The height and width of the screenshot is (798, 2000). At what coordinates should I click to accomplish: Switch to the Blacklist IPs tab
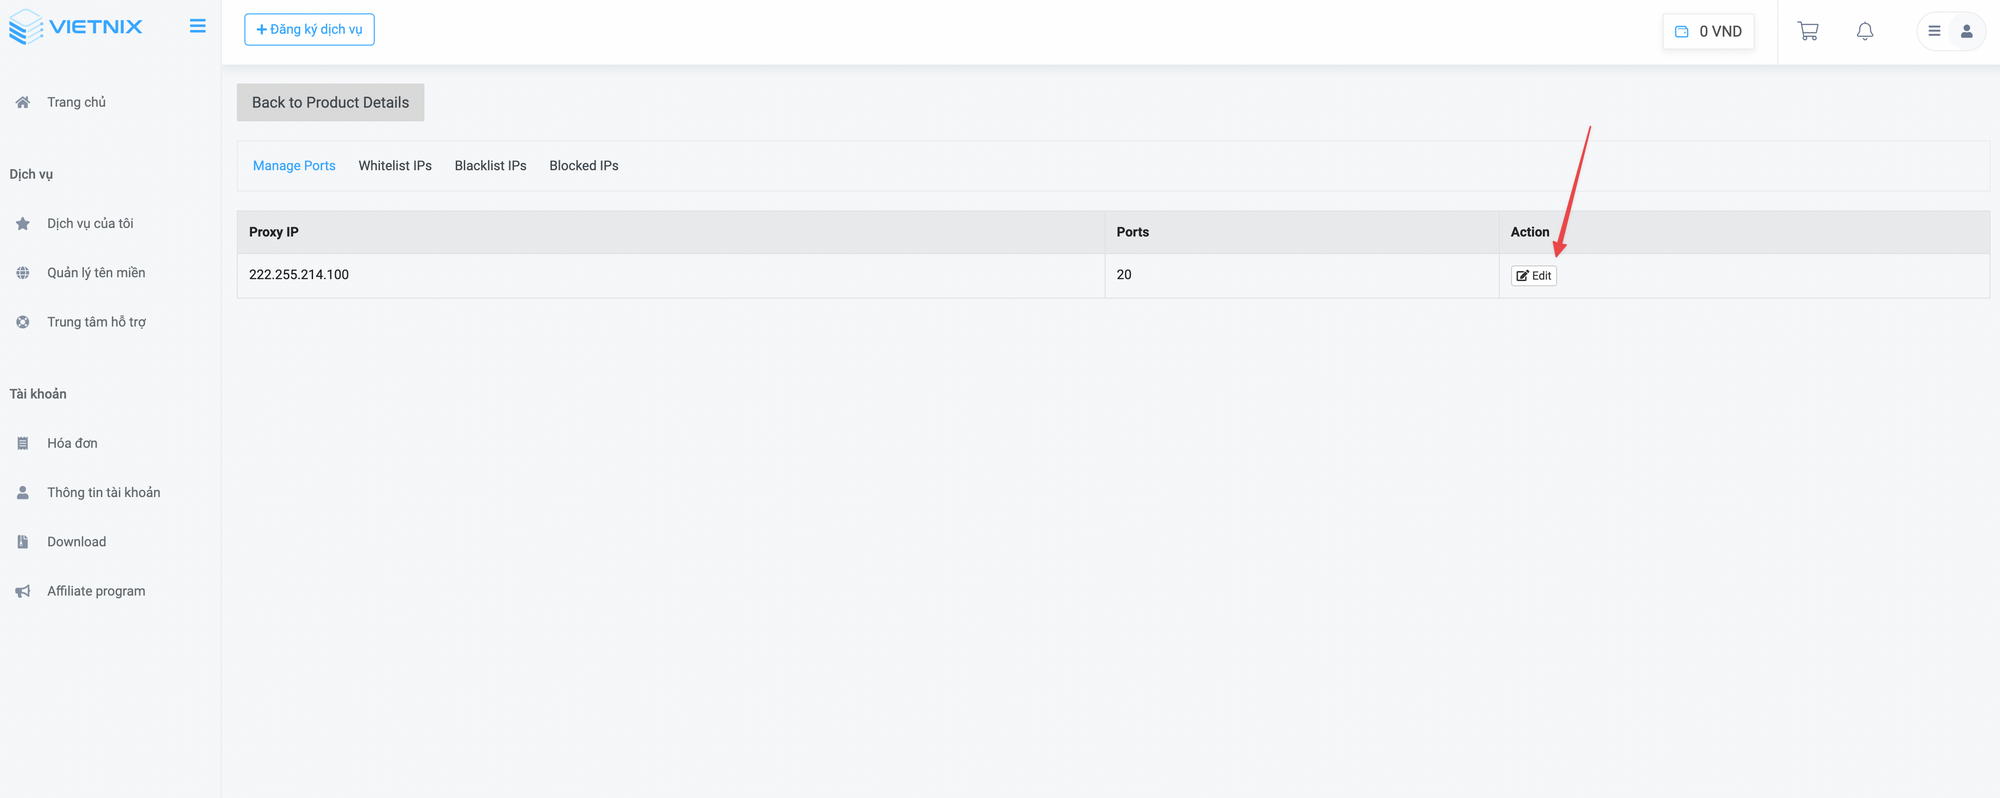point(490,166)
